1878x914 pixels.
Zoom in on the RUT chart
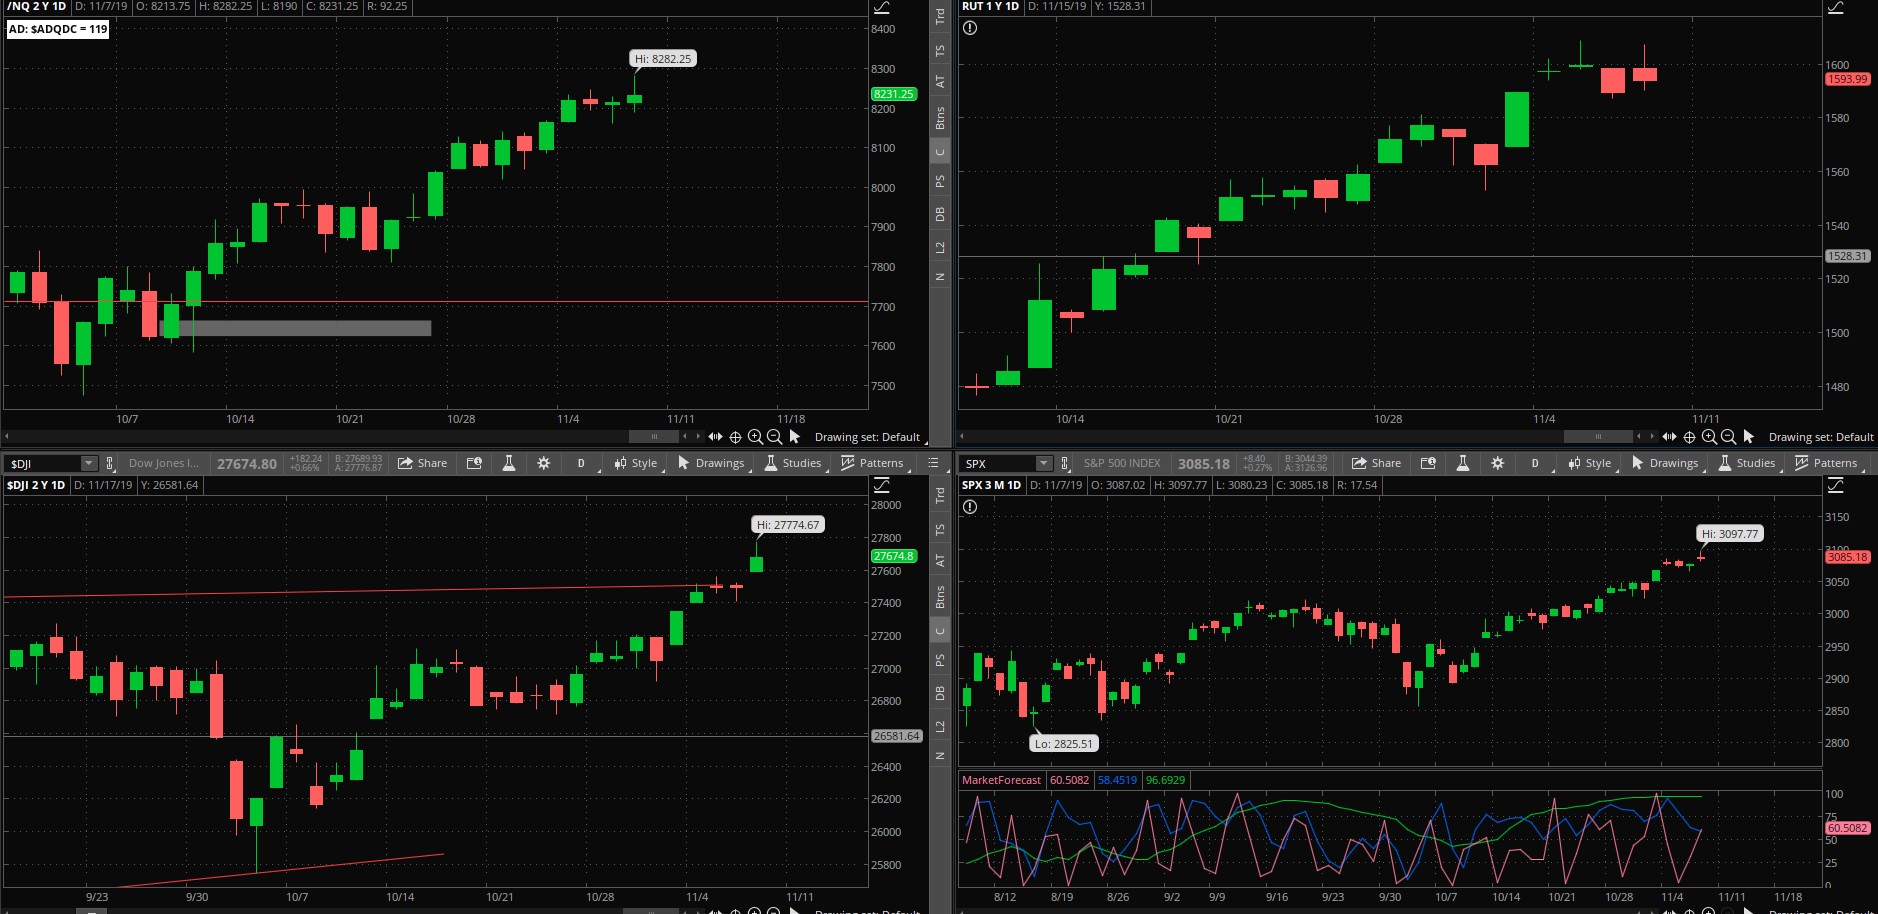pyautogui.click(x=1709, y=437)
